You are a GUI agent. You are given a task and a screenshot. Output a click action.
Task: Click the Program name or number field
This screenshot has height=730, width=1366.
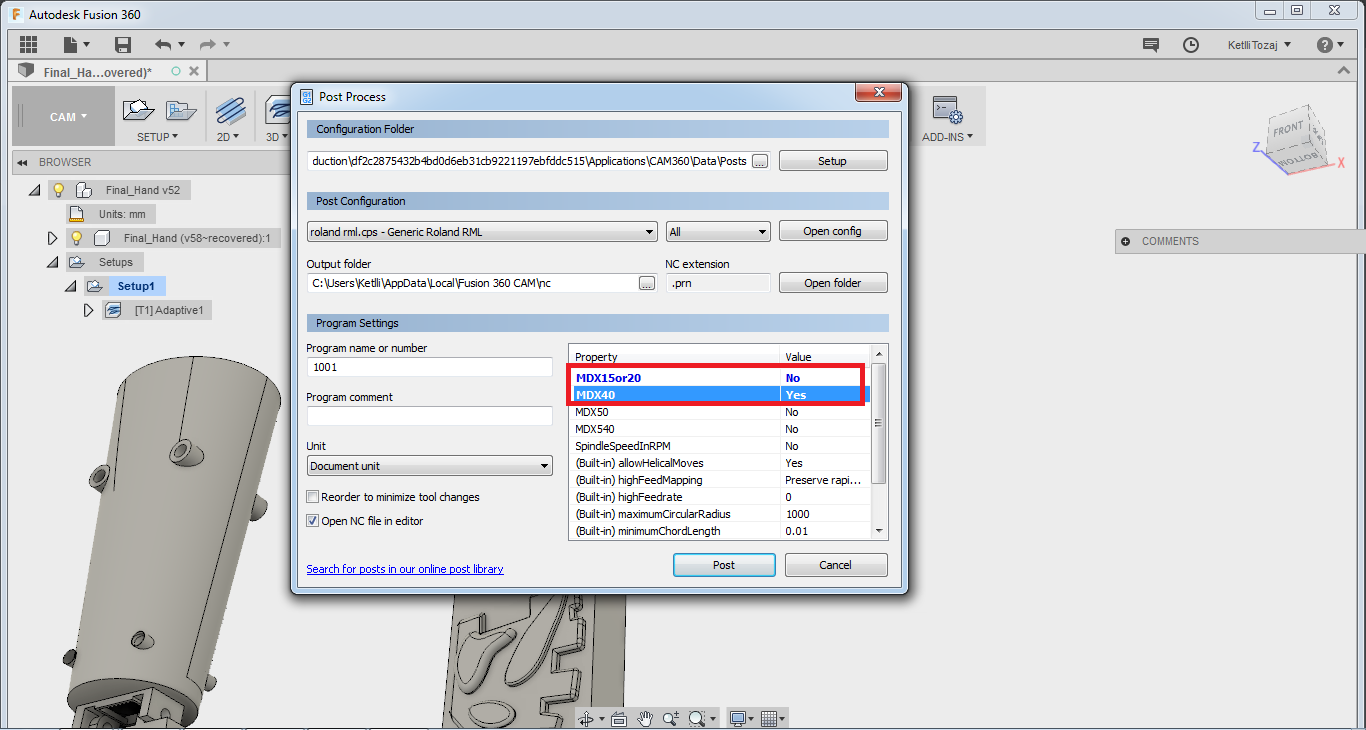(429, 367)
